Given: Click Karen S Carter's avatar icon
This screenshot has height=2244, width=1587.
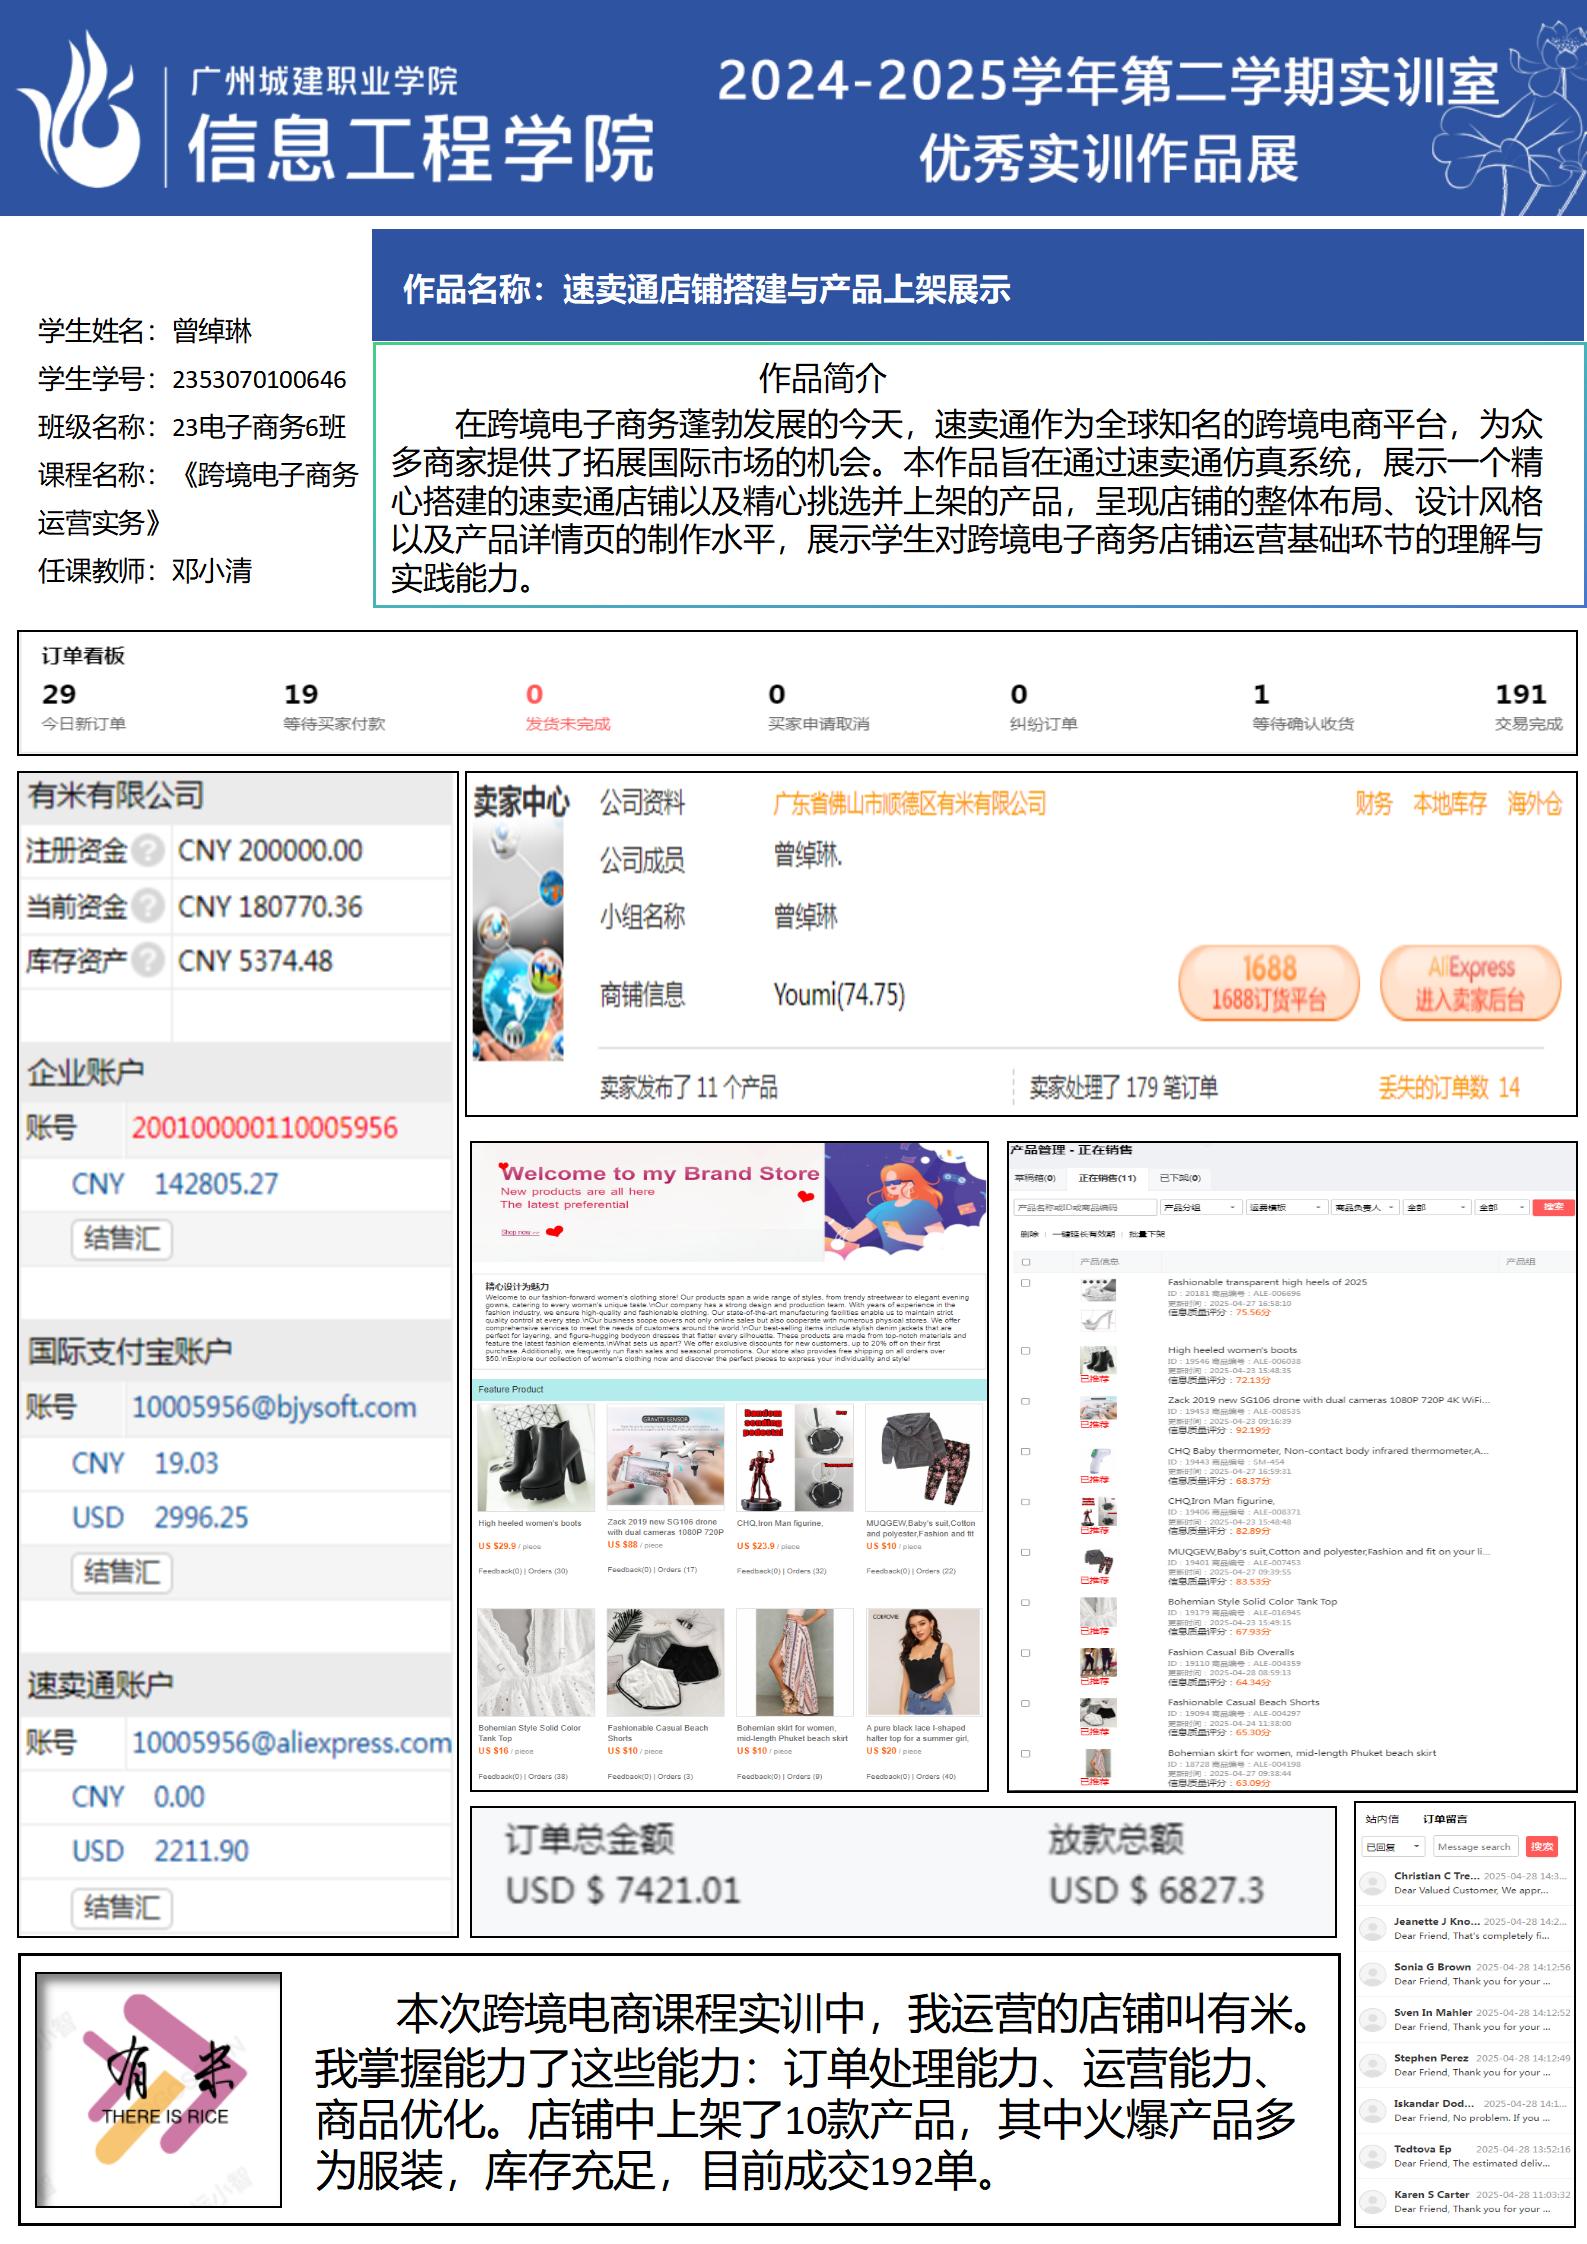Looking at the screenshot, I should coord(1372,2202).
